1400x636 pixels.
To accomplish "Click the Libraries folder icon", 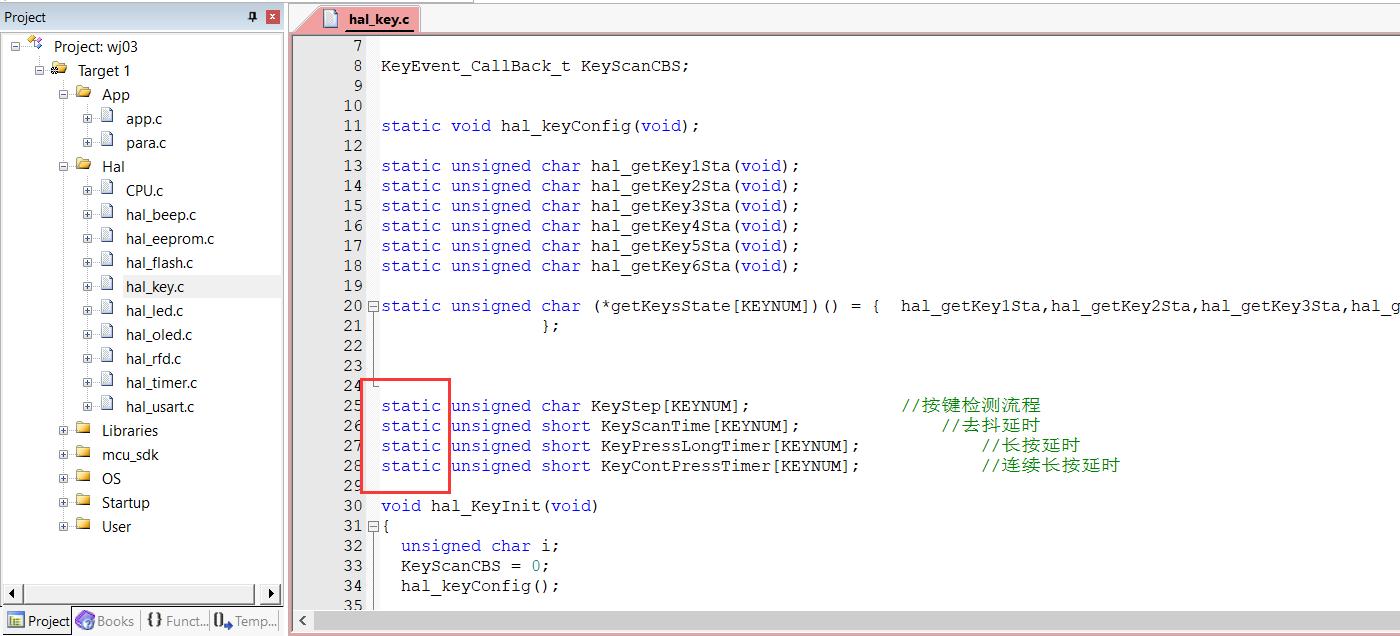I will pyautogui.click(x=83, y=429).
